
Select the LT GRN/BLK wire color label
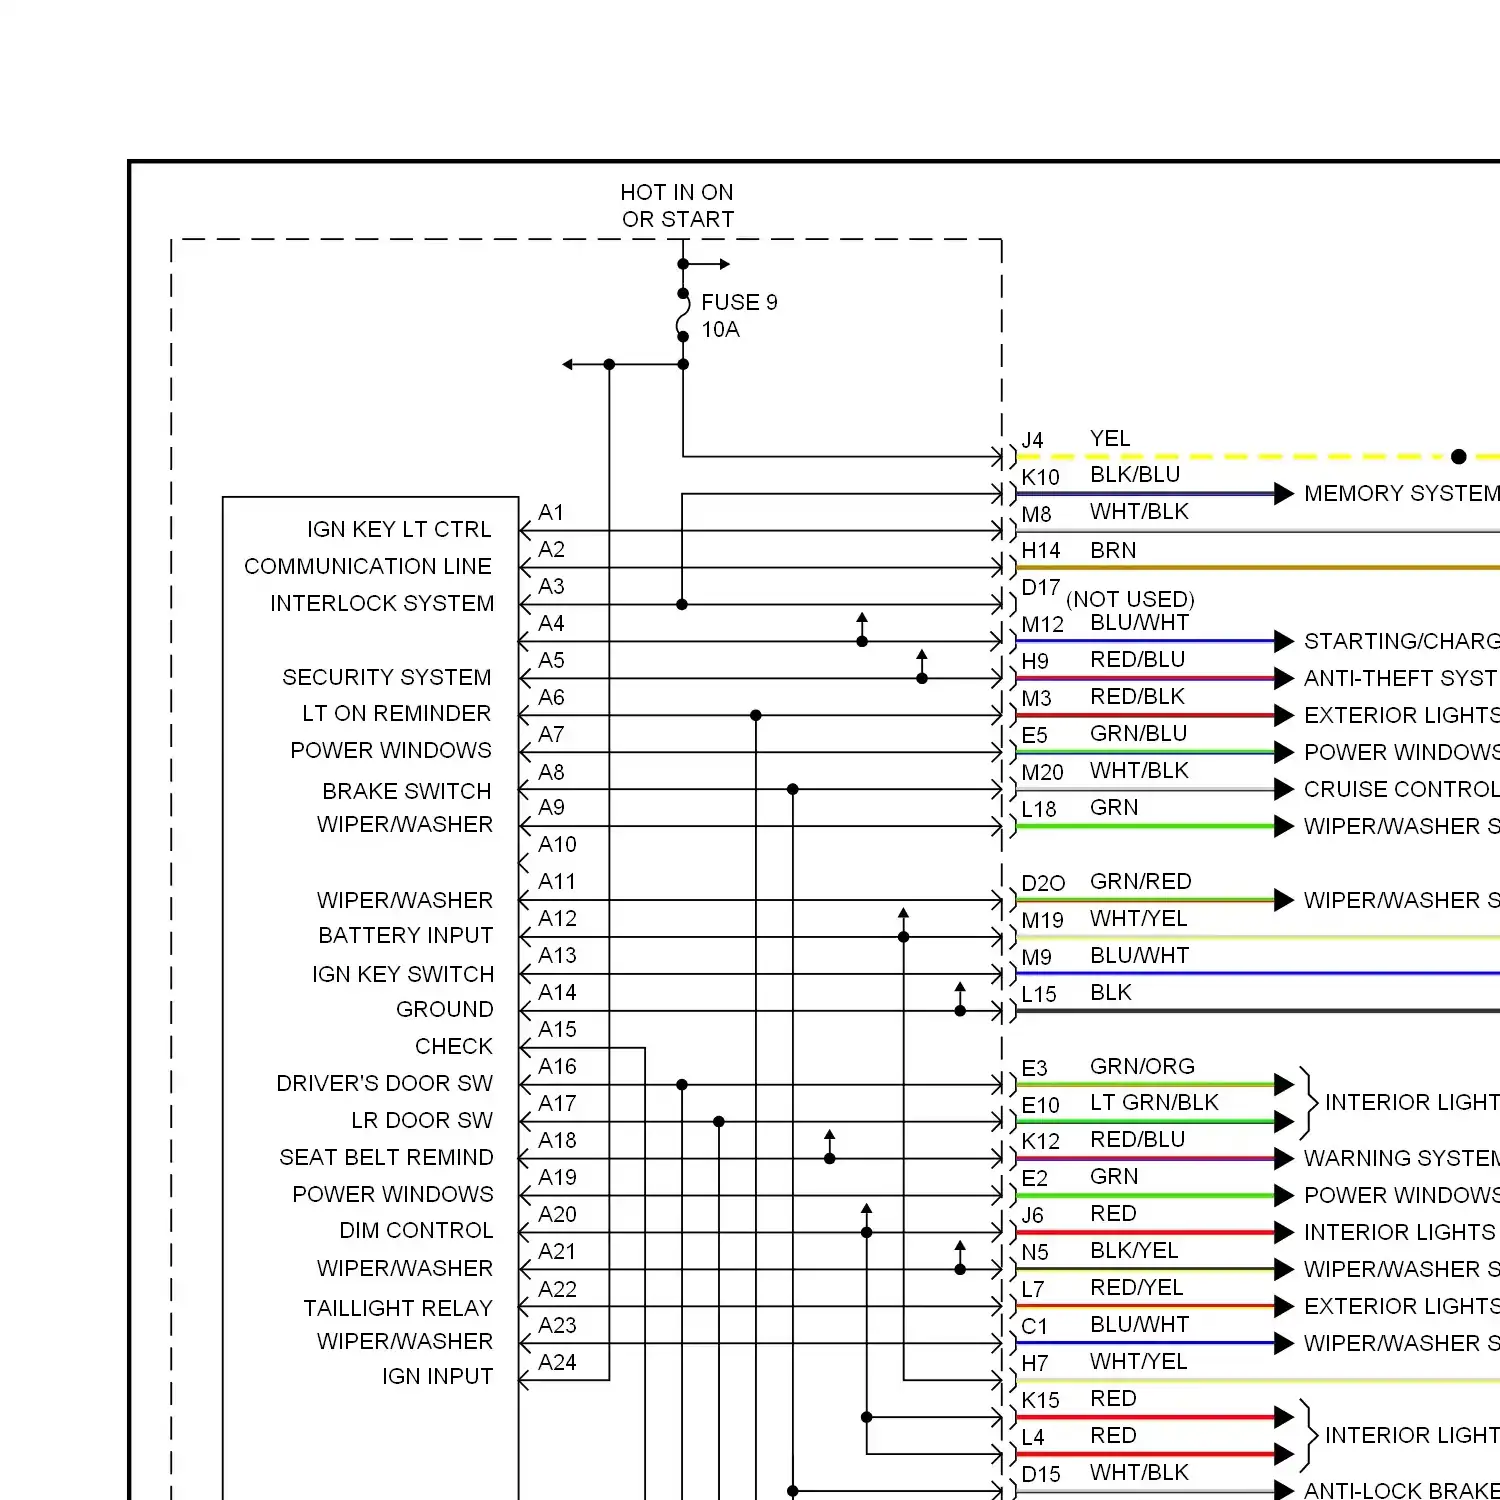click(1154, 1102)
